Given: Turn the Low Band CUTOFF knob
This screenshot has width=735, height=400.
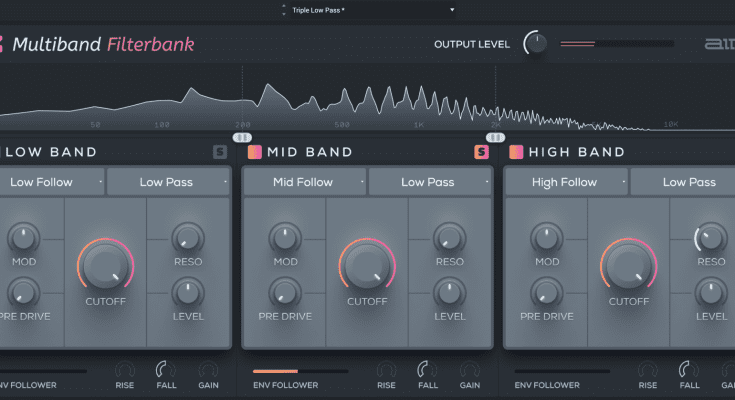Looking at the screenshot, I should tap(105, 267).
